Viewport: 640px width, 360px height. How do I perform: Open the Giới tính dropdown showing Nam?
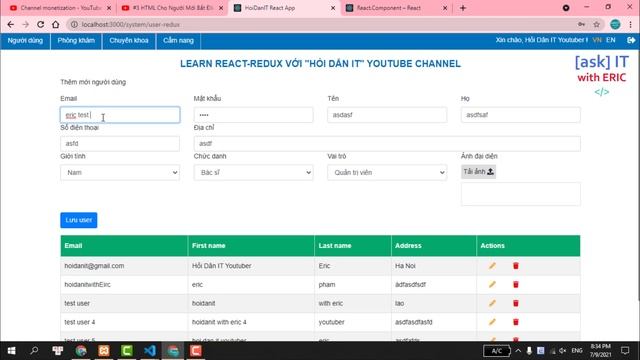[120, 173]
